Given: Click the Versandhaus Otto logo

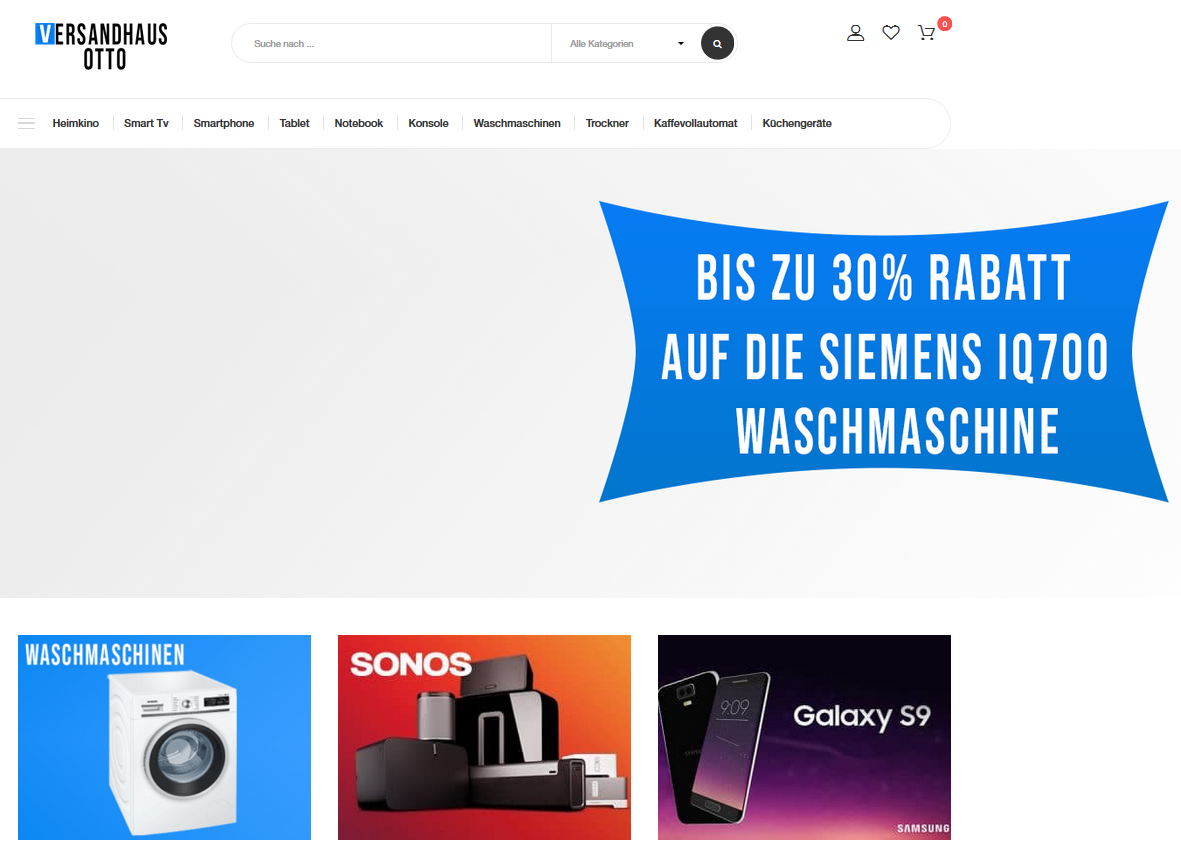Looking at the screenshot, I should click(x=102, y=46).
